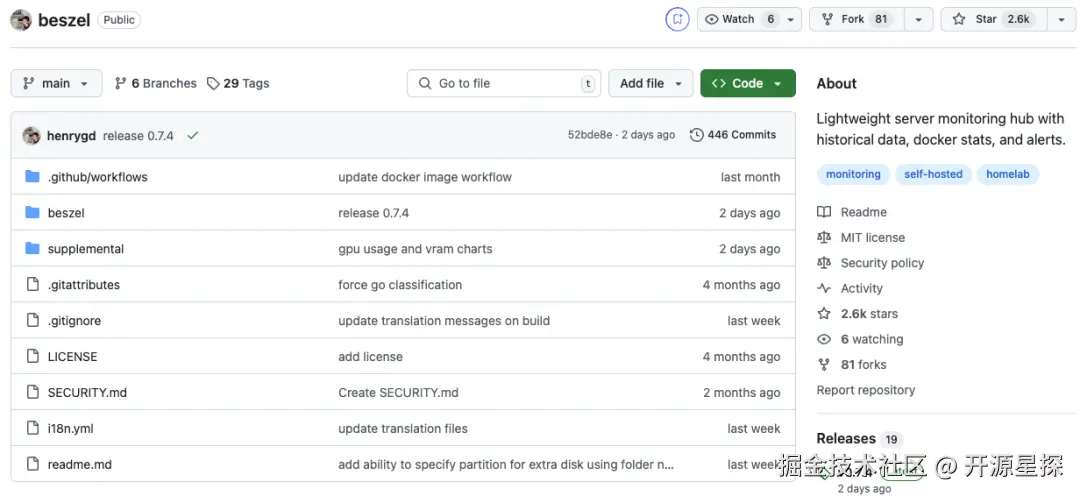View the 446 Commits history
This screenshot has height=496, width=1080.
click(734, 135)
